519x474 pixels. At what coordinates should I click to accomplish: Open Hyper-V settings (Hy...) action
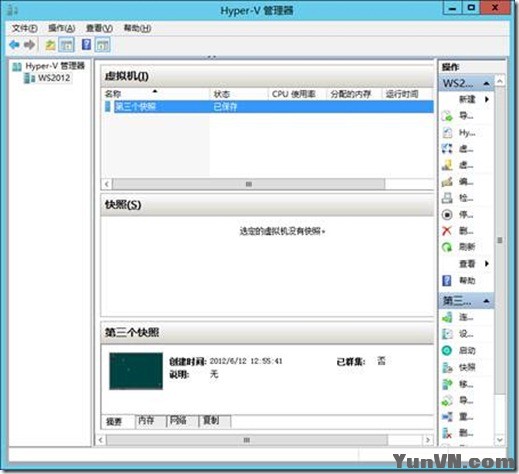click(466, 133)
